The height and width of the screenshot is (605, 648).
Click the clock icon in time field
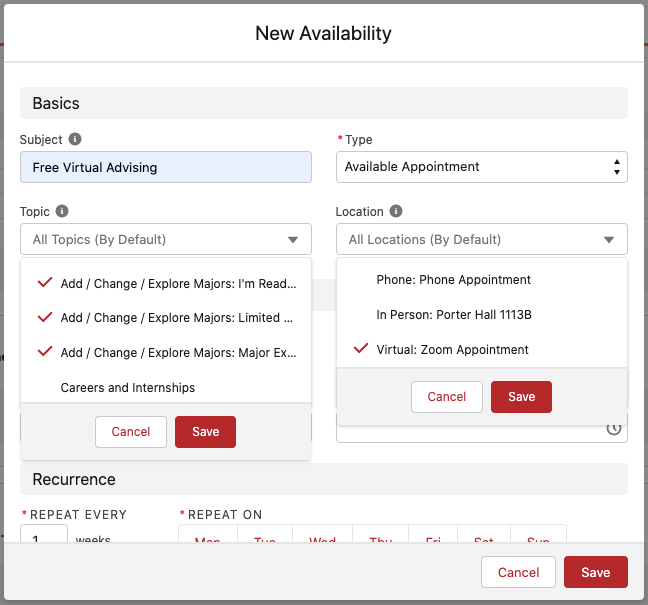614,429
